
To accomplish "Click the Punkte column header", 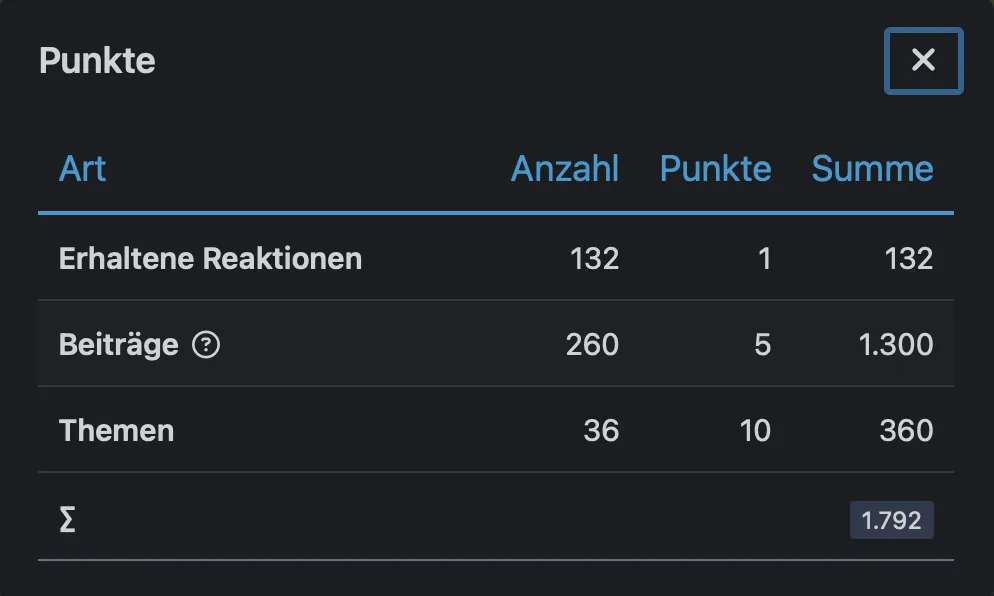I will pos(715,168).
